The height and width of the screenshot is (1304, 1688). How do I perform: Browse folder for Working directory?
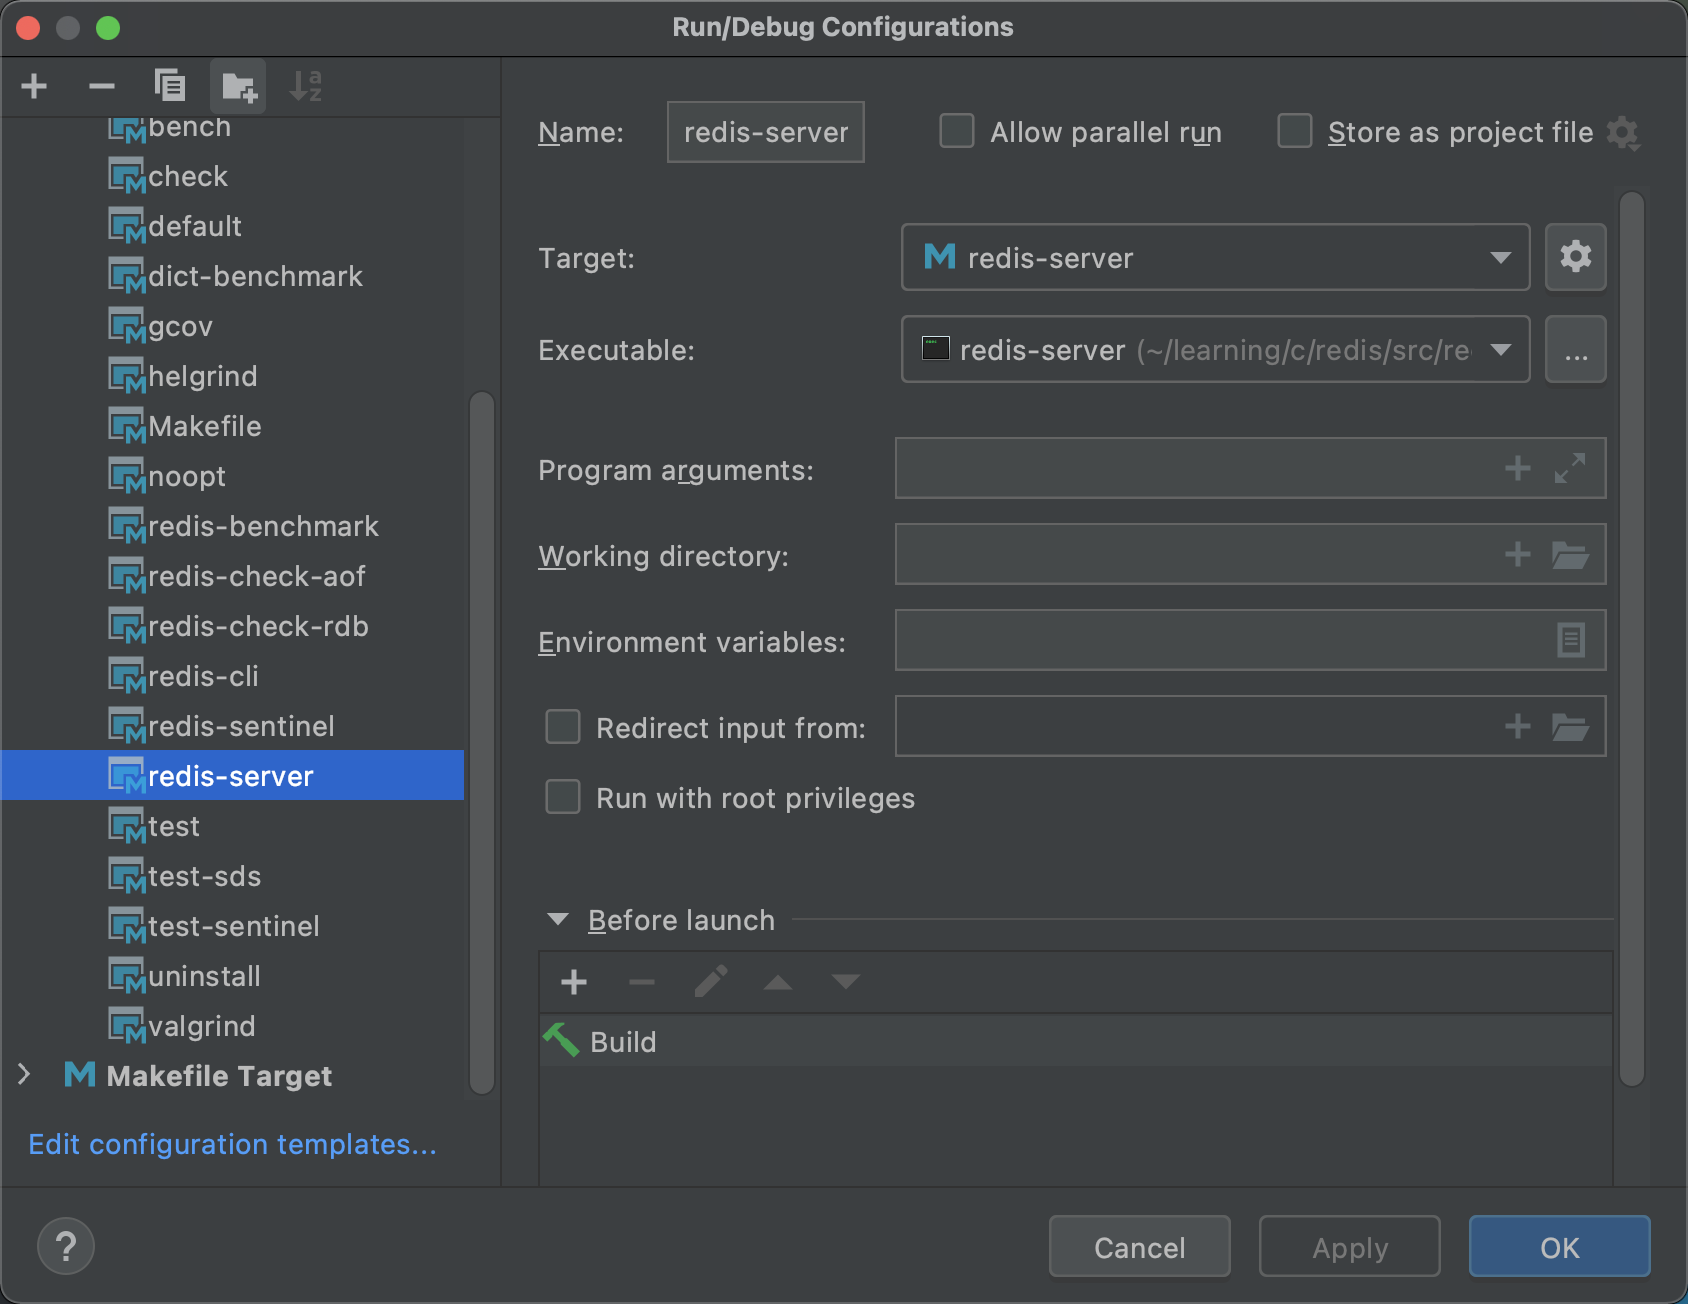point(1570,554)
